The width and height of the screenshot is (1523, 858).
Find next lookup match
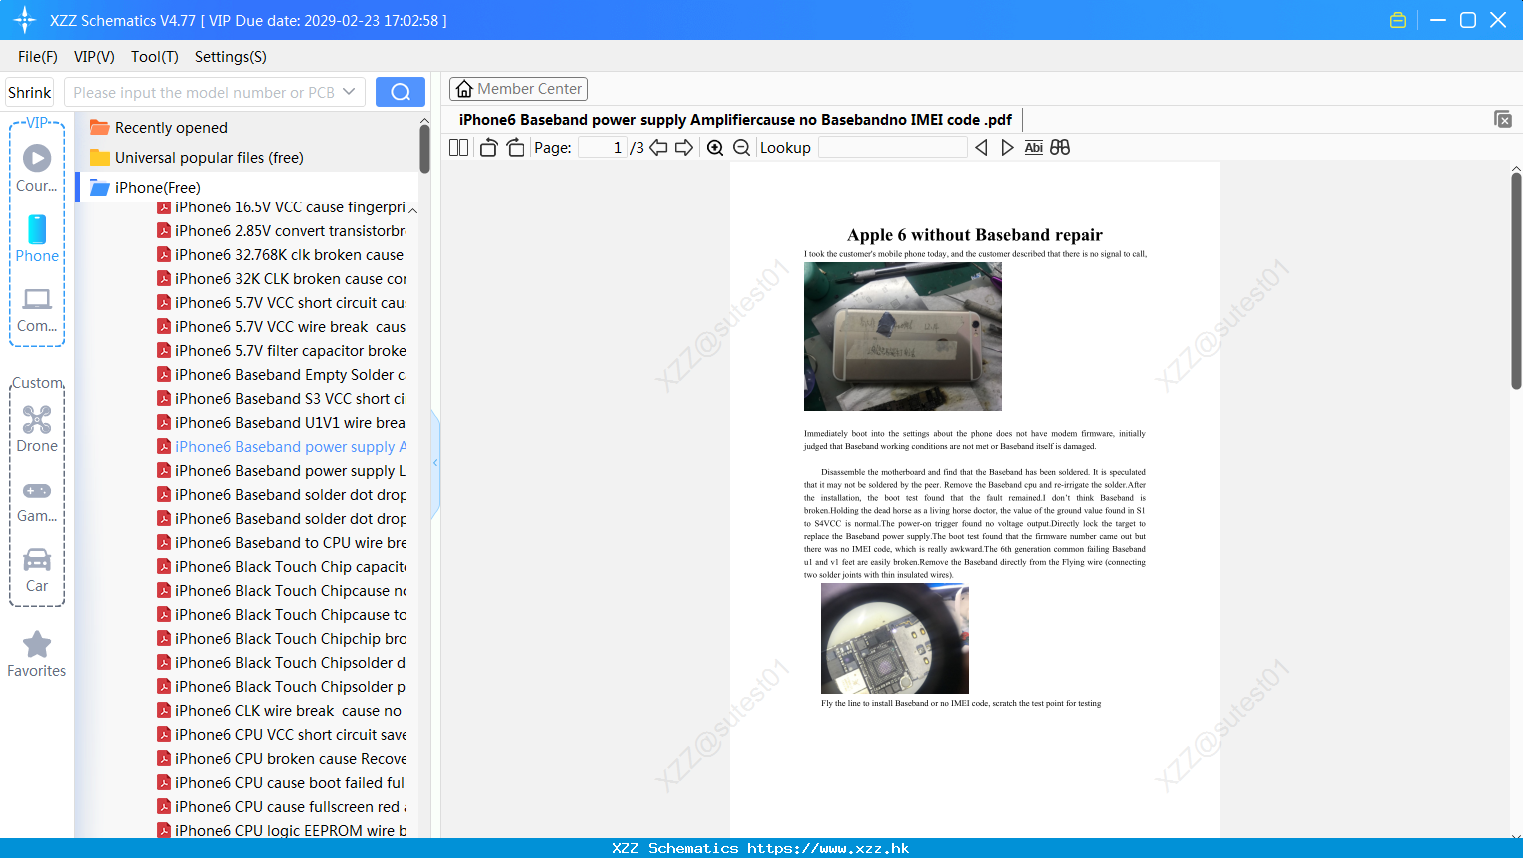[x=1007, y=148]
